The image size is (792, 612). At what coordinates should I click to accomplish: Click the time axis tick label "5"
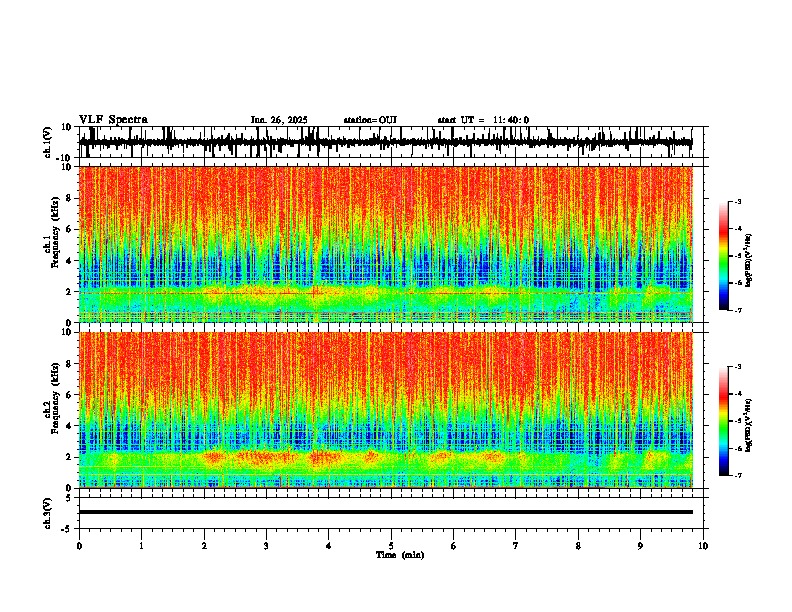(391, 546)
